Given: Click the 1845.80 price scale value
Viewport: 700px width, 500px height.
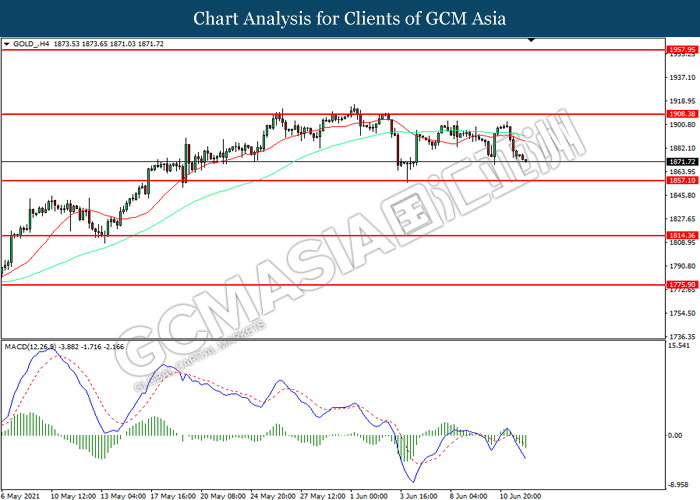Looking at the screenshot, I should [682, 195].
